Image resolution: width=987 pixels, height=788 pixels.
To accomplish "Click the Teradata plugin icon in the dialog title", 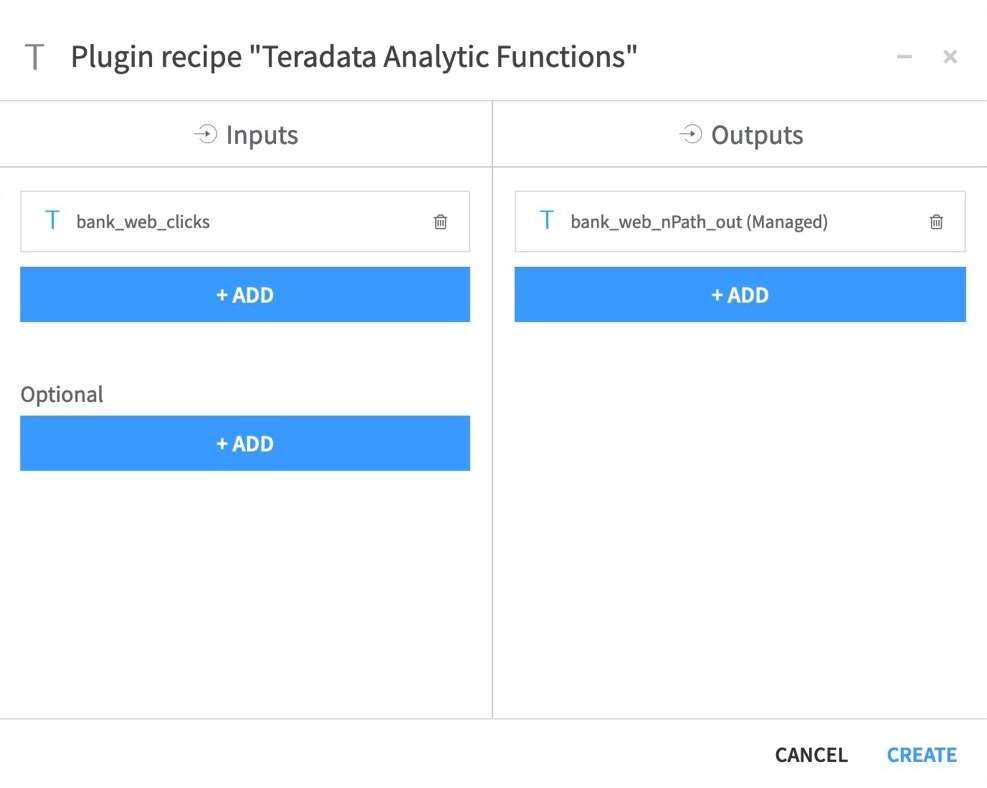I will click(x=34, y=56).
